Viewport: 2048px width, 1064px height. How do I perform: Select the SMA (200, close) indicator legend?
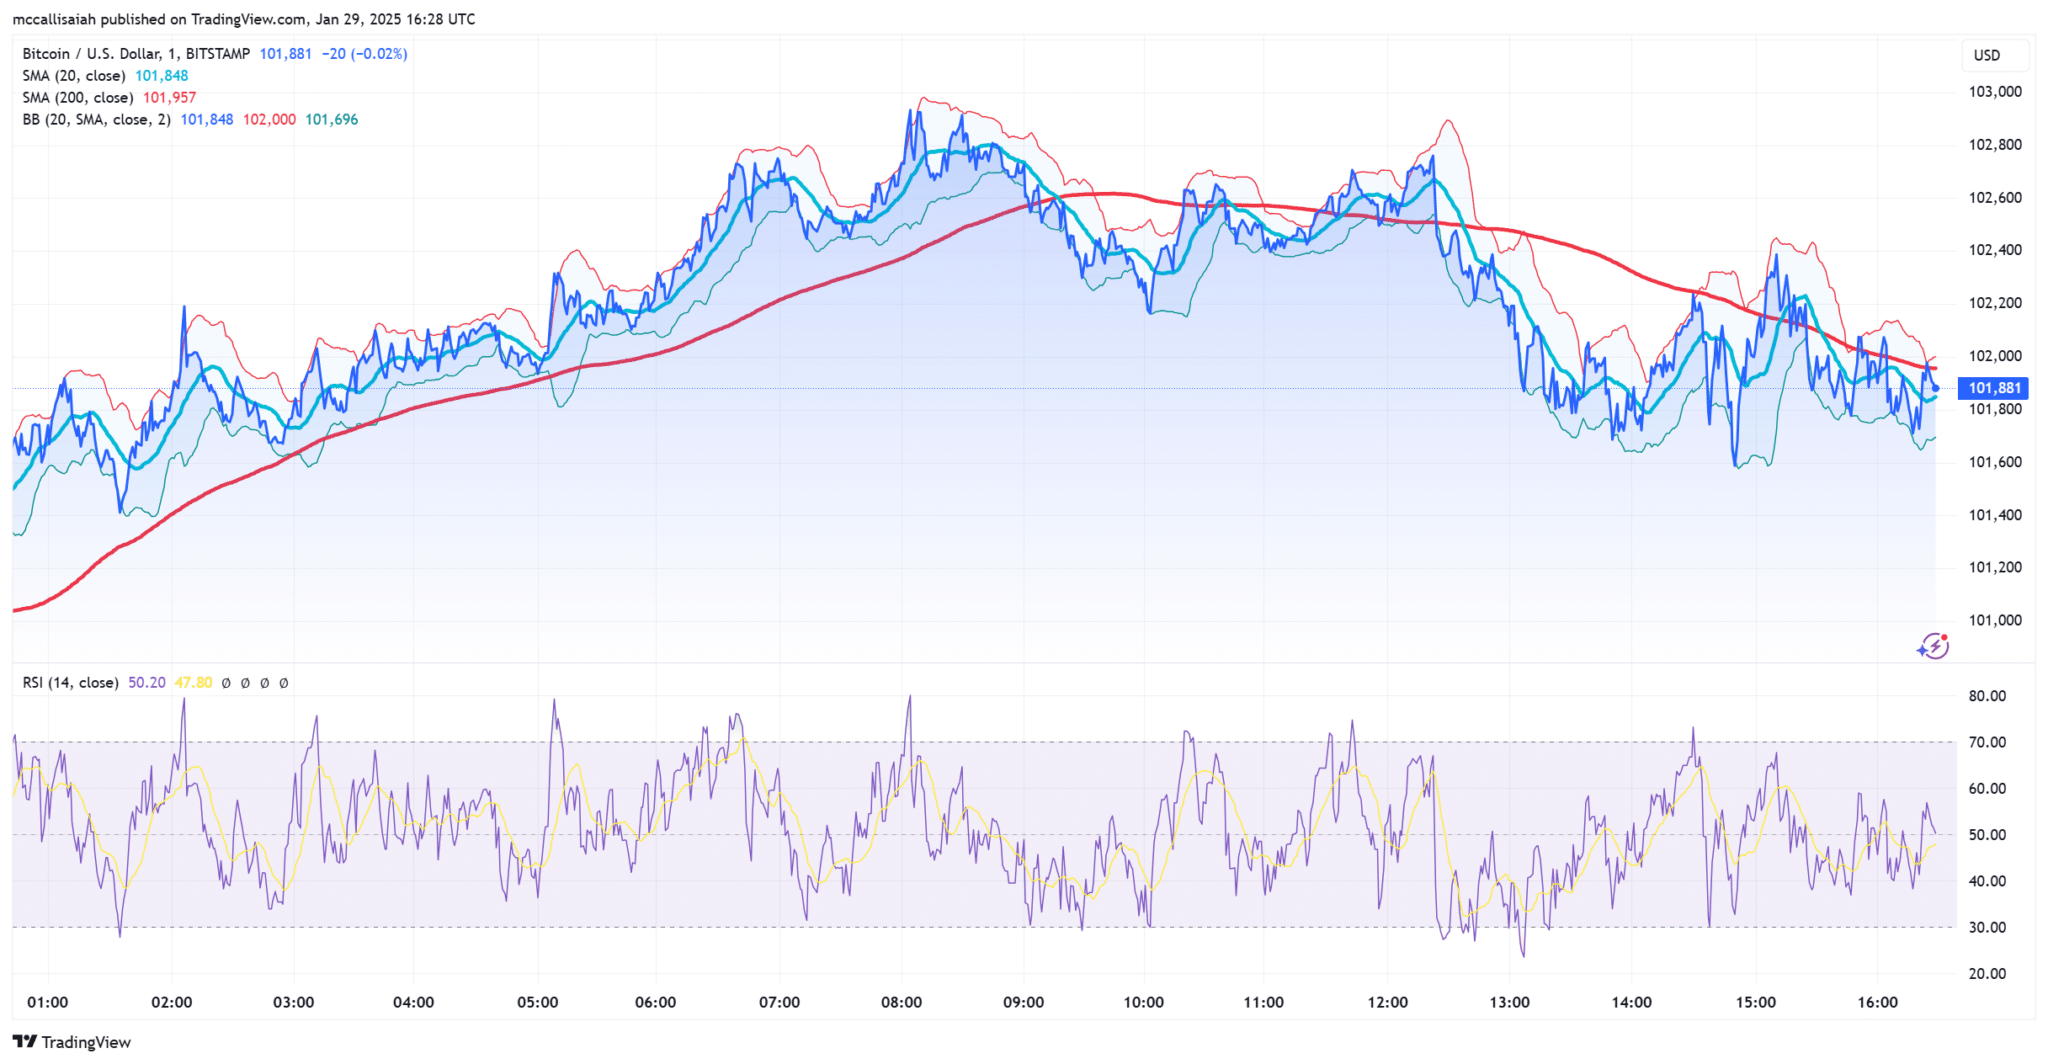click(x=78, y=98)
